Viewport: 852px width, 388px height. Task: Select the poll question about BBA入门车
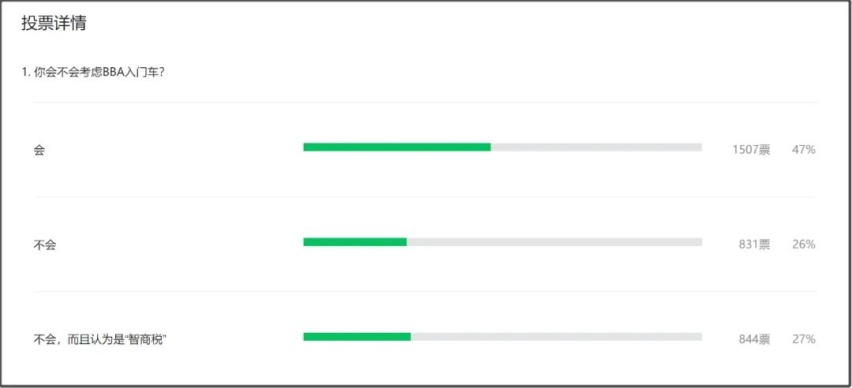pyautogui.click(x=93, y=72)
